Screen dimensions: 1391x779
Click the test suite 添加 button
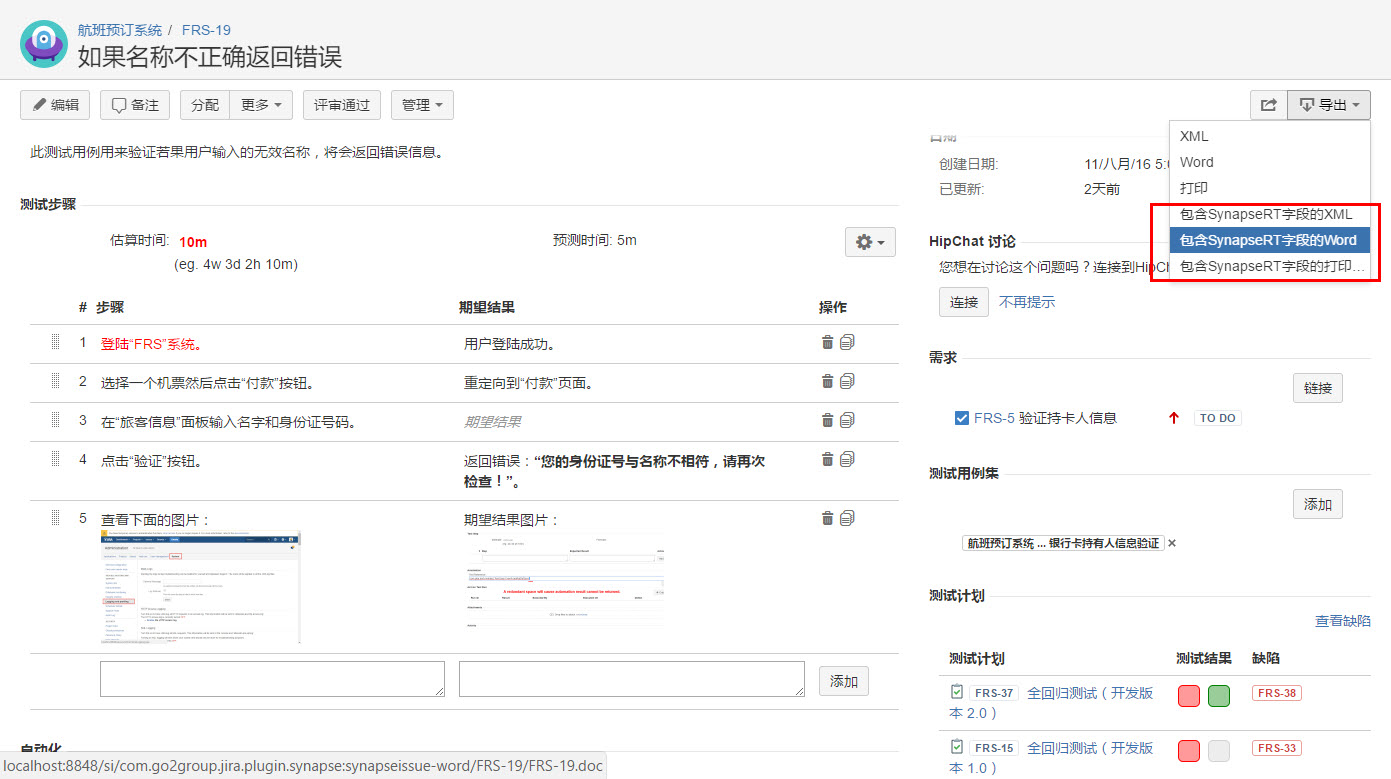[x=1318, y=505]
